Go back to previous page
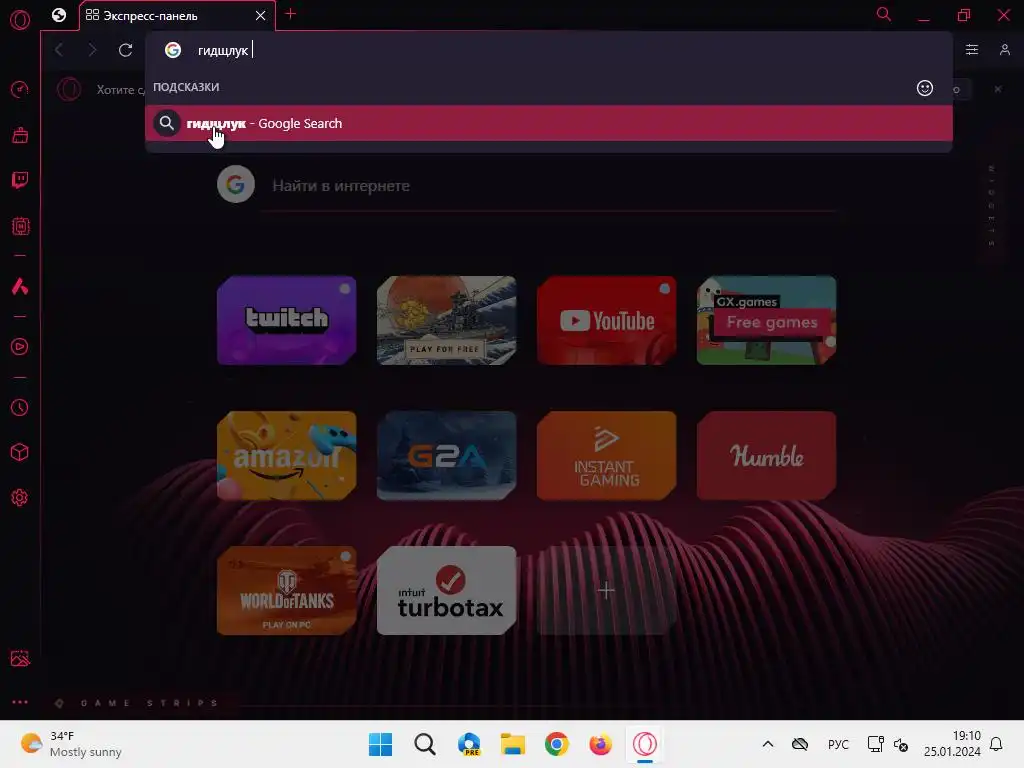The image size is (1024, 768). point(59,50)
